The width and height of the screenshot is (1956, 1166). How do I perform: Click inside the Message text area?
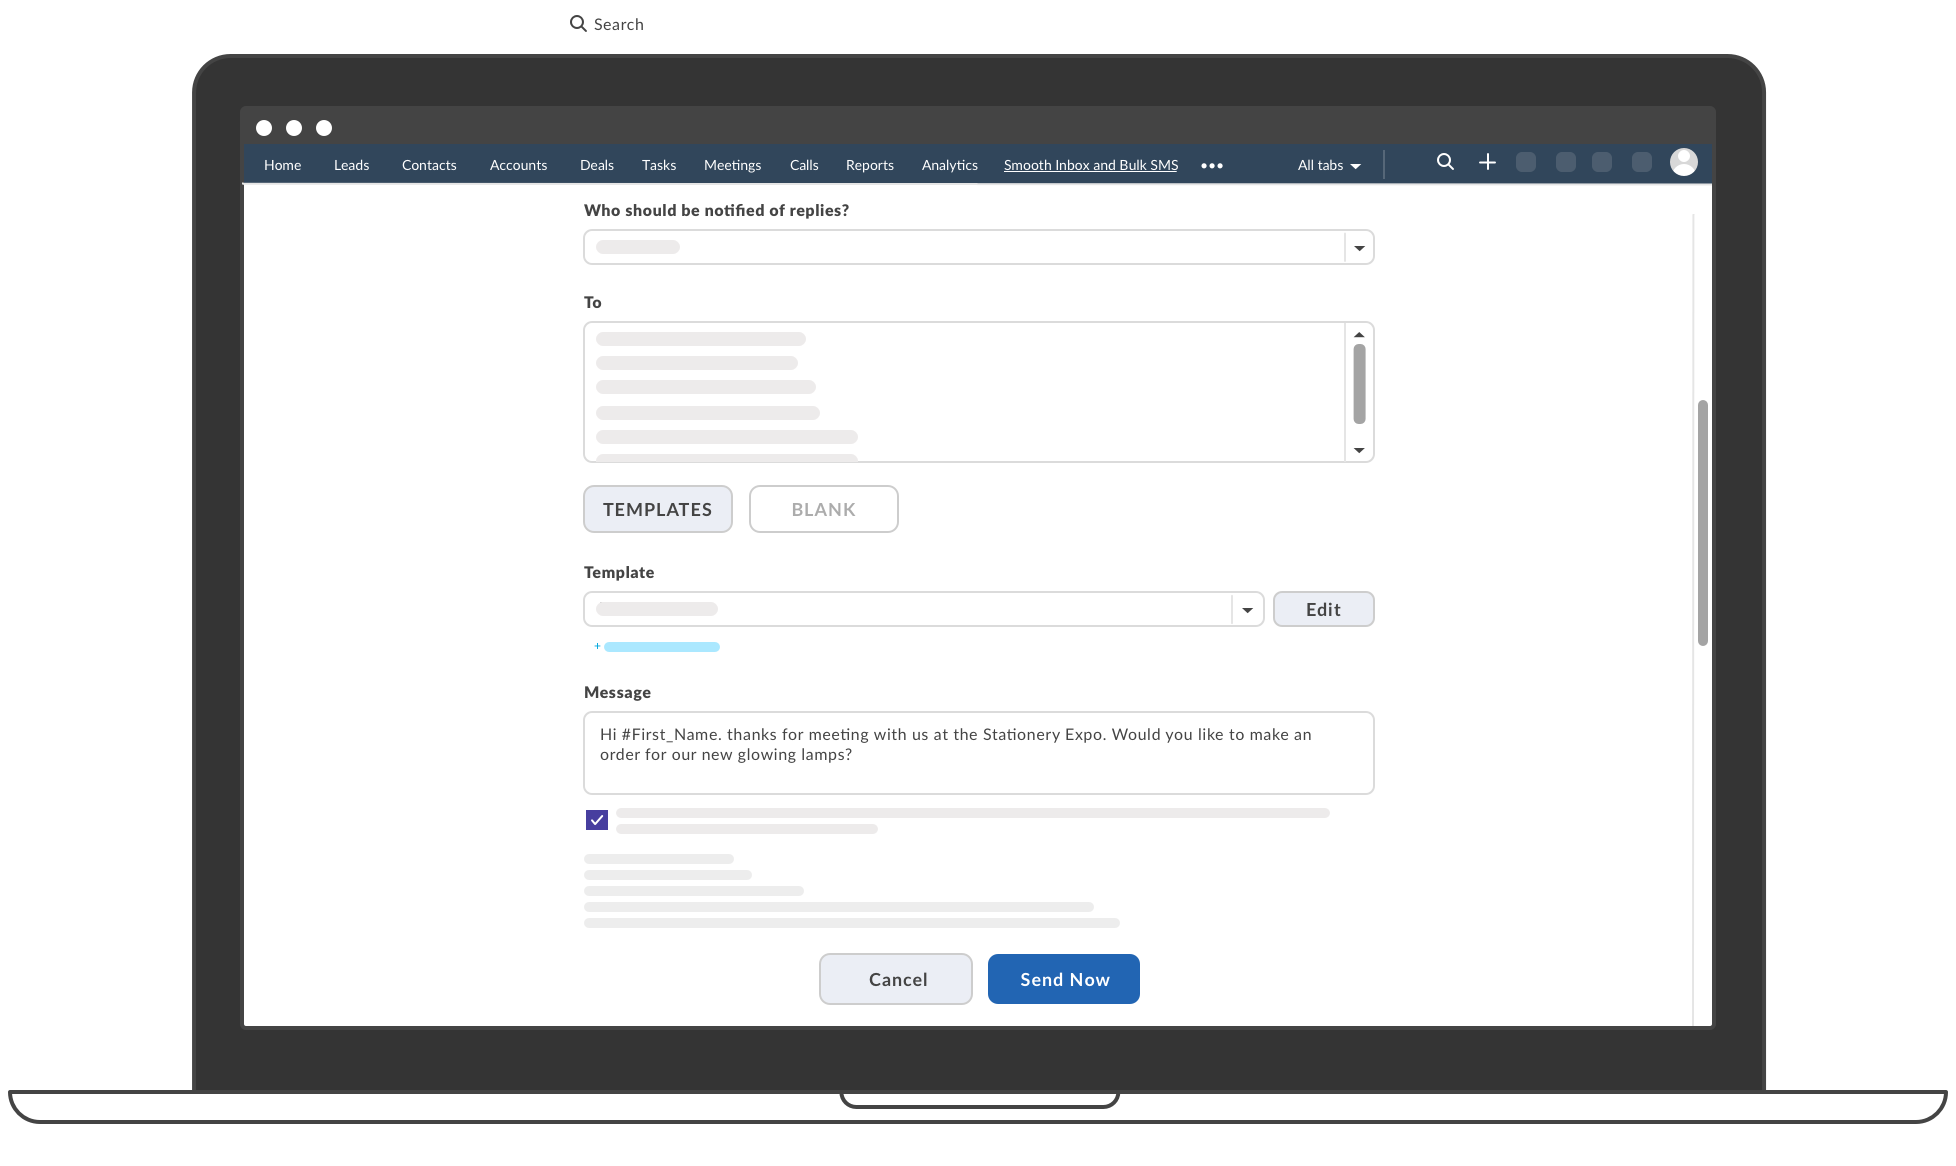click(979, 753)
